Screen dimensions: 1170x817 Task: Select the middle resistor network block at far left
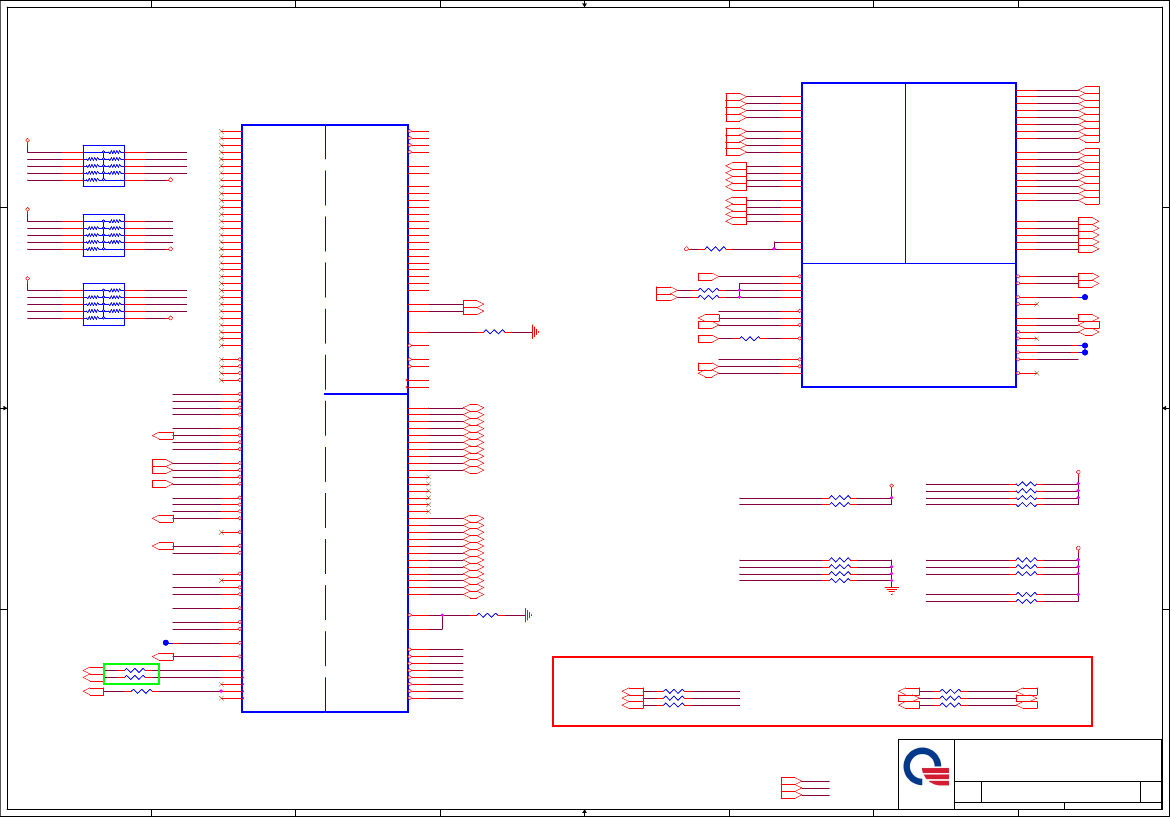point(104,235)
